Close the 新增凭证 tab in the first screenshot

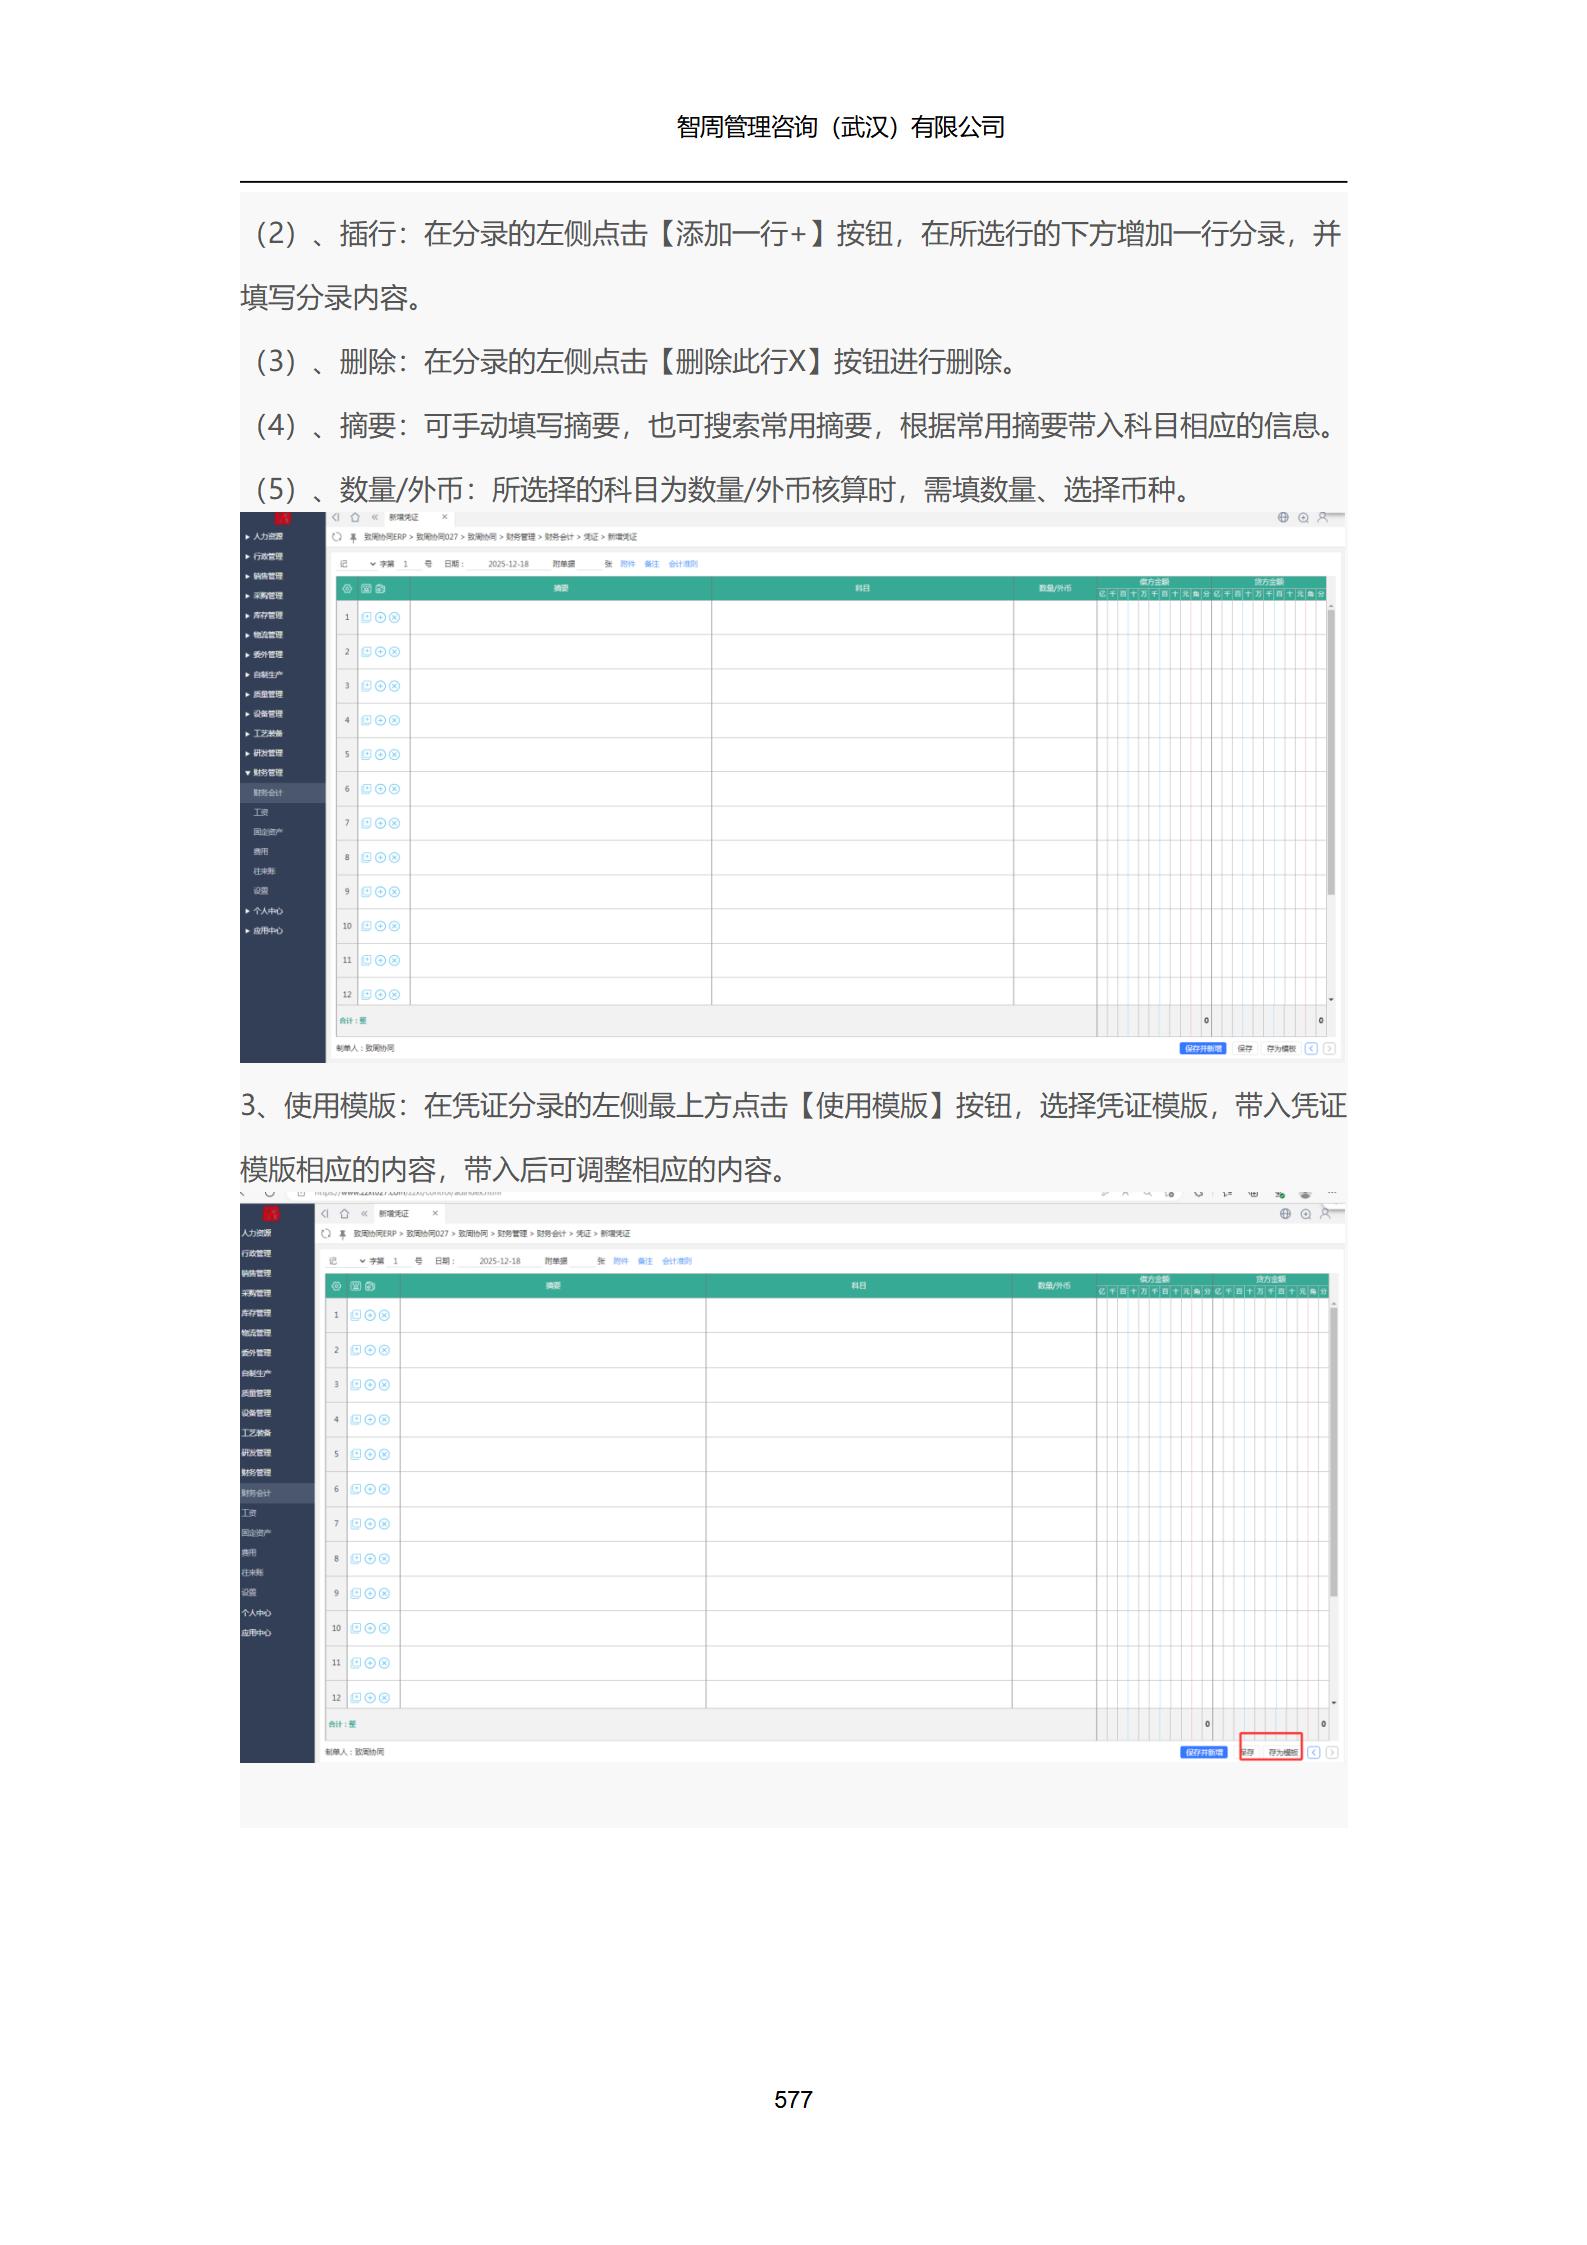click(444, 517)
